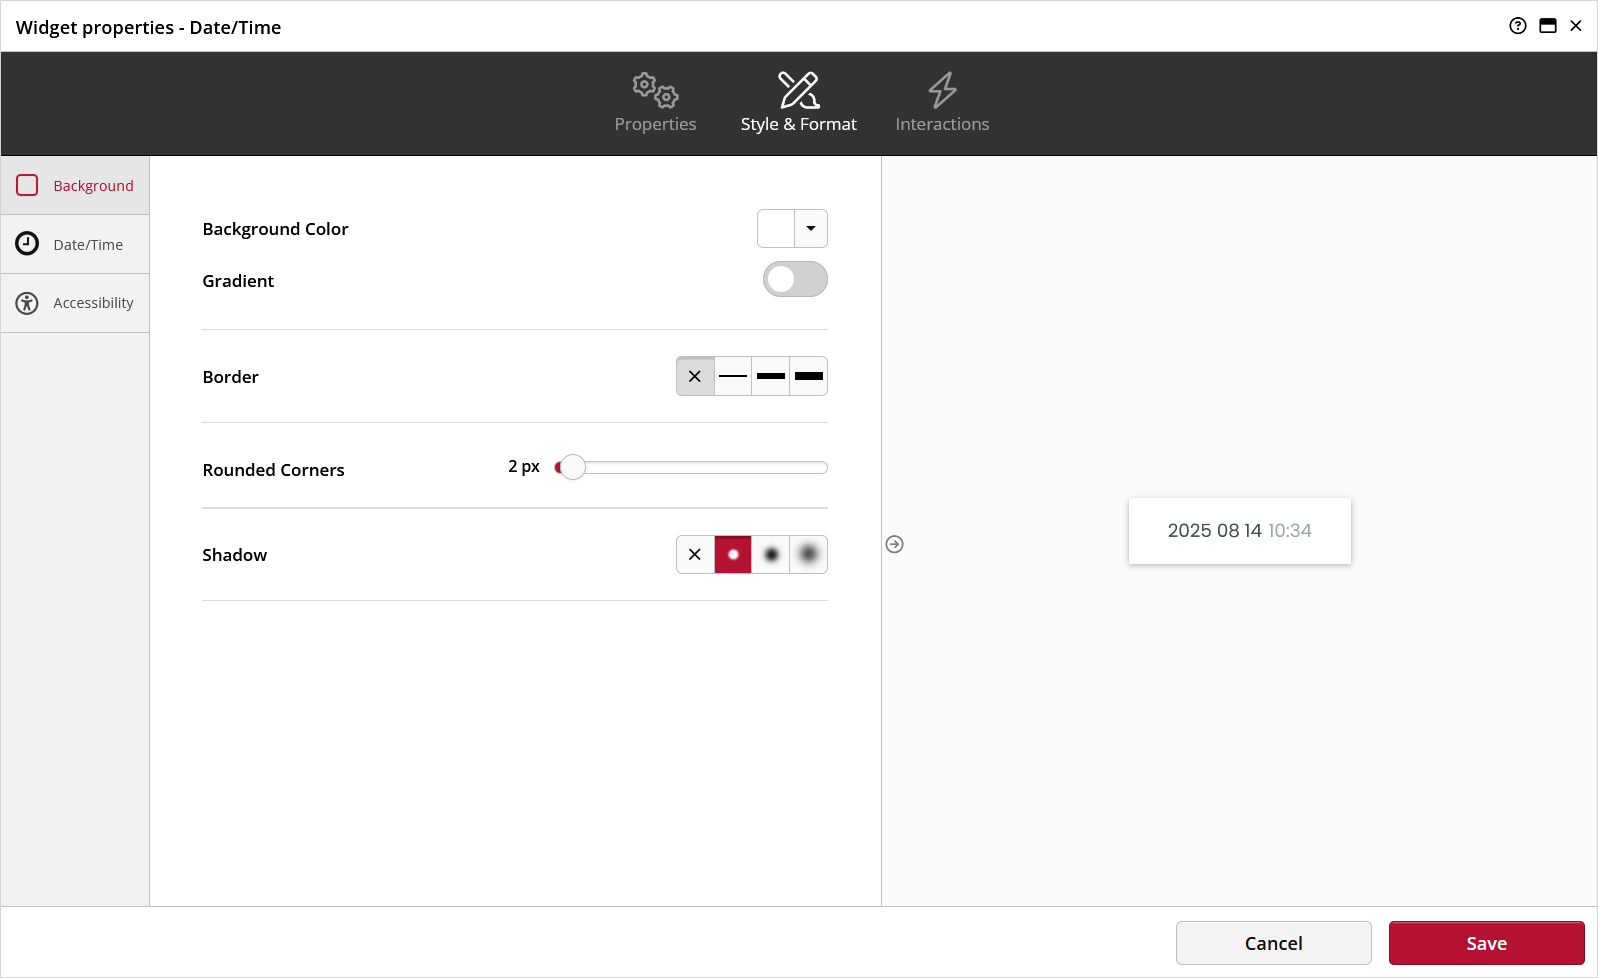Open the Interactions lightning tab
Screen dimensions: 1598x978
pos(942,103)
